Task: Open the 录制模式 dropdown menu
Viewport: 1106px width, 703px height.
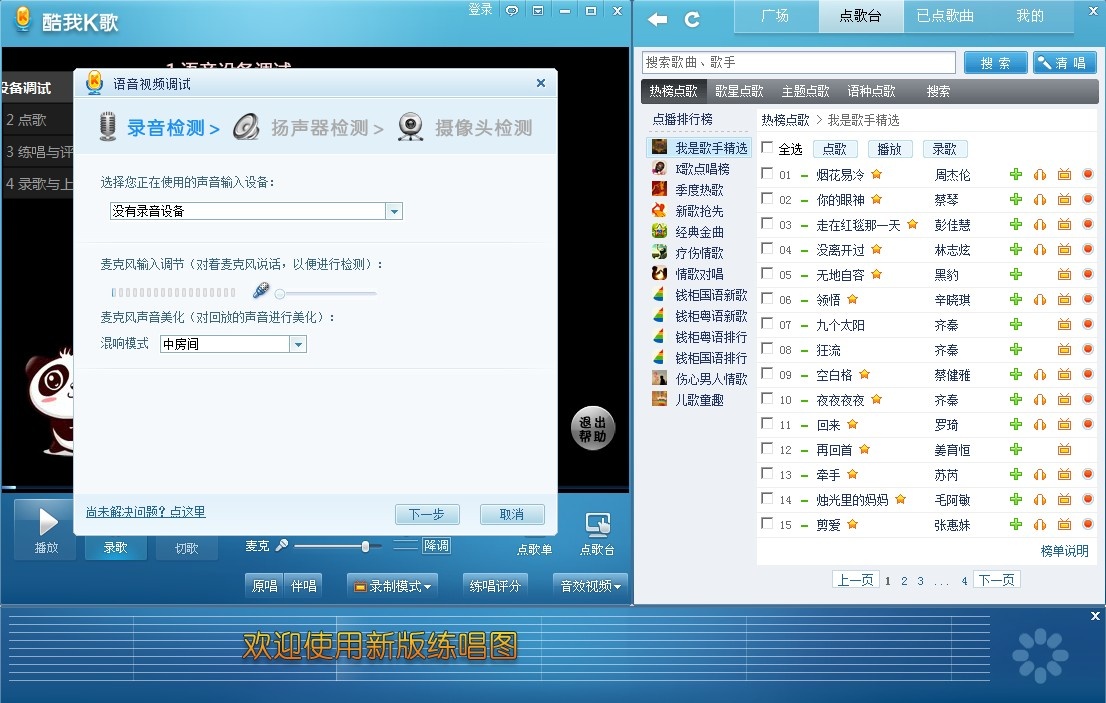Action: (x=392, y=585)
